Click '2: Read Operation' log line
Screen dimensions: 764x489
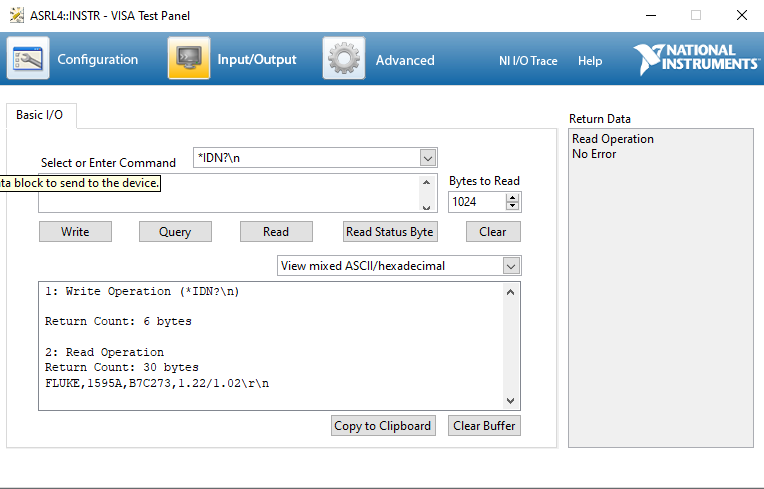point(104,352)
